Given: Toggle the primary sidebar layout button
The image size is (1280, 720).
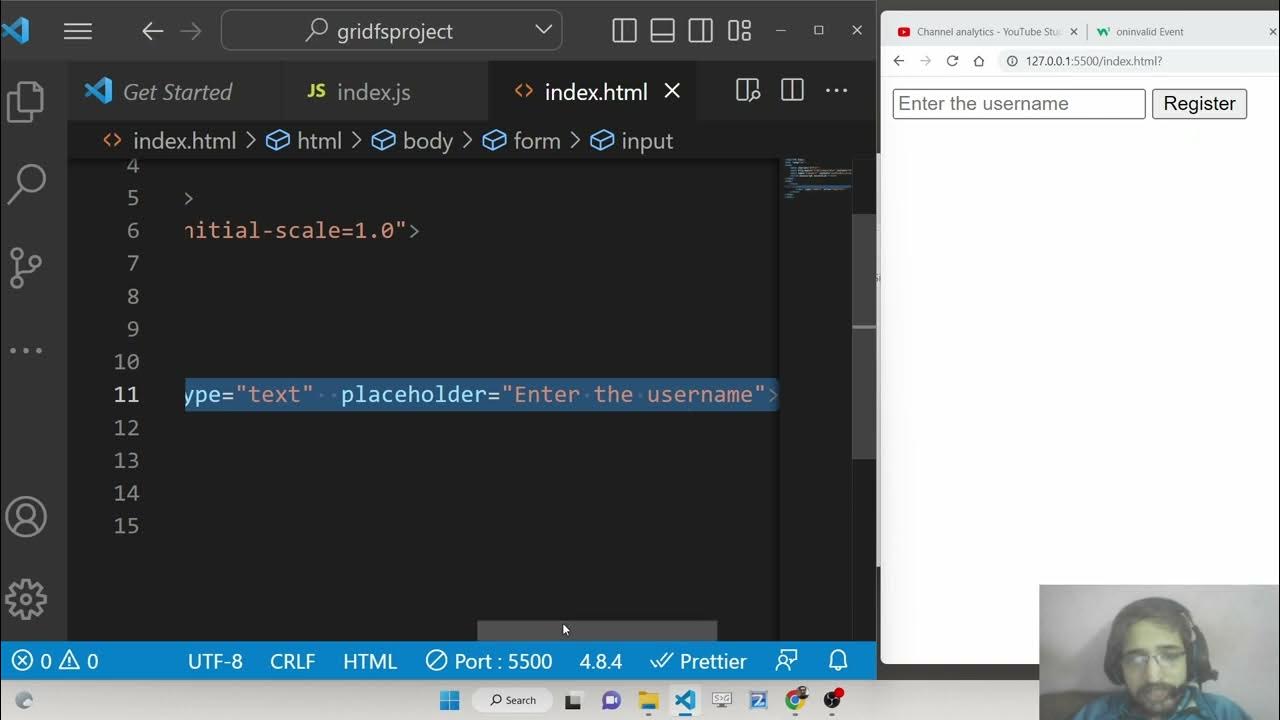Looking at the screenshot, I should tap(624, 31).
